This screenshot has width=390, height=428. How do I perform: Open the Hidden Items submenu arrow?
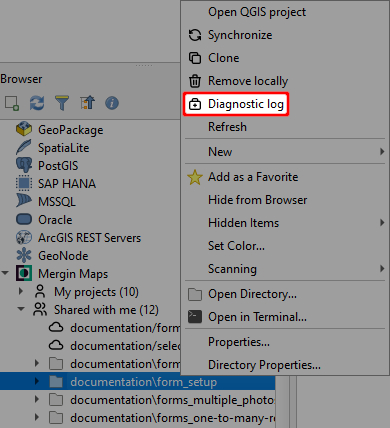[382, 223]
